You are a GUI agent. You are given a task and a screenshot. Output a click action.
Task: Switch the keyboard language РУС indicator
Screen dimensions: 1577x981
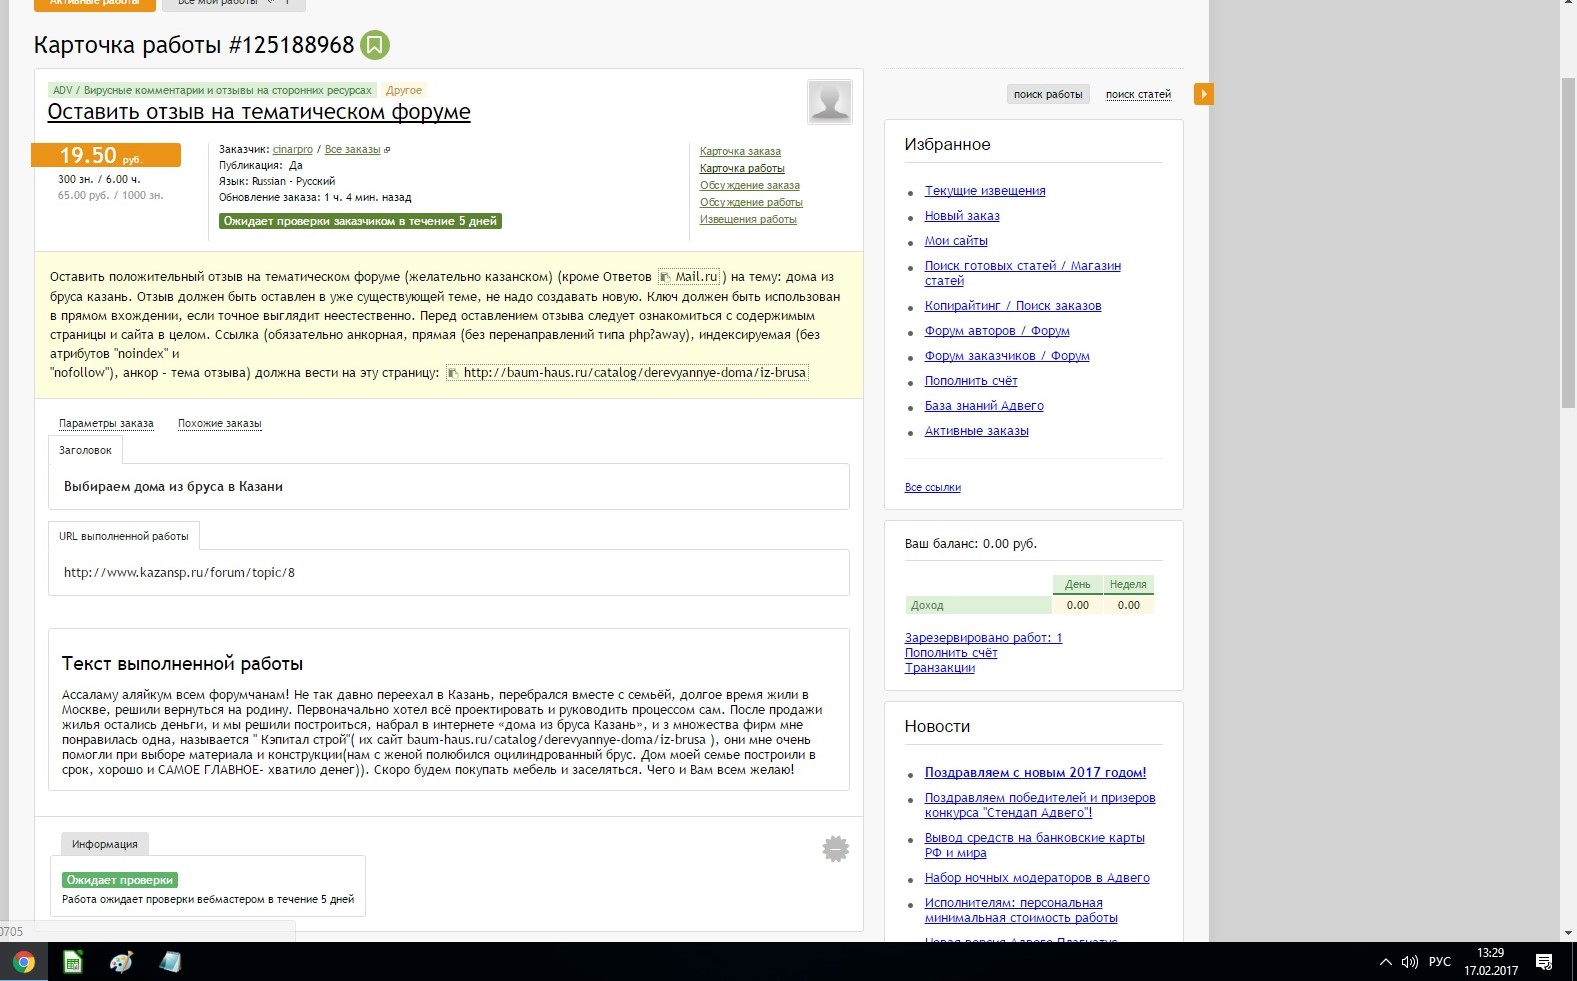1440,962
